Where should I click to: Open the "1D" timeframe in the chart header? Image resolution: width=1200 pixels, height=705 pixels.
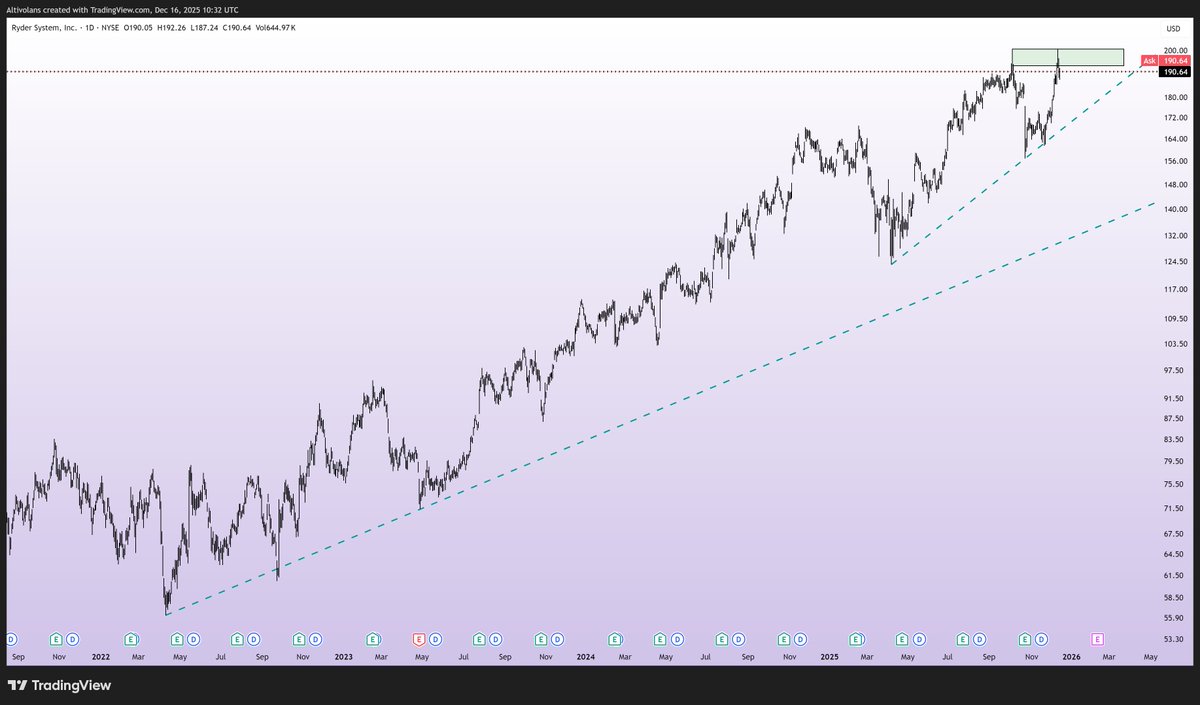[x=91, y=29]
